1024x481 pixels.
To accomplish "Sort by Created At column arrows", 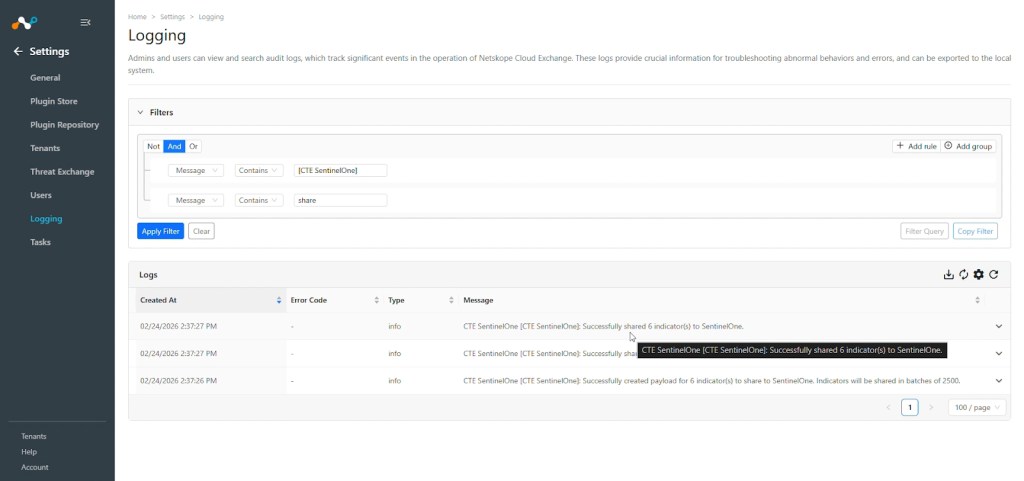I will point(279,300).
